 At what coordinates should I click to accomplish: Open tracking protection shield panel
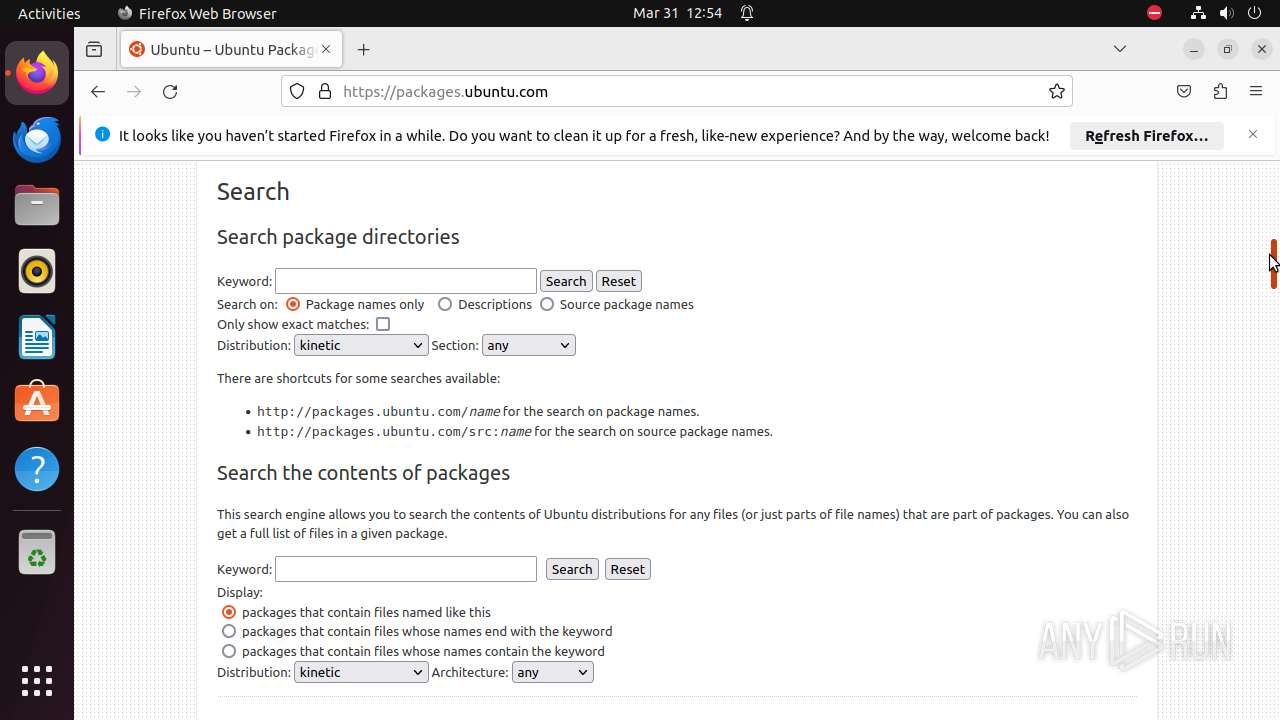[x=297, y=91]
